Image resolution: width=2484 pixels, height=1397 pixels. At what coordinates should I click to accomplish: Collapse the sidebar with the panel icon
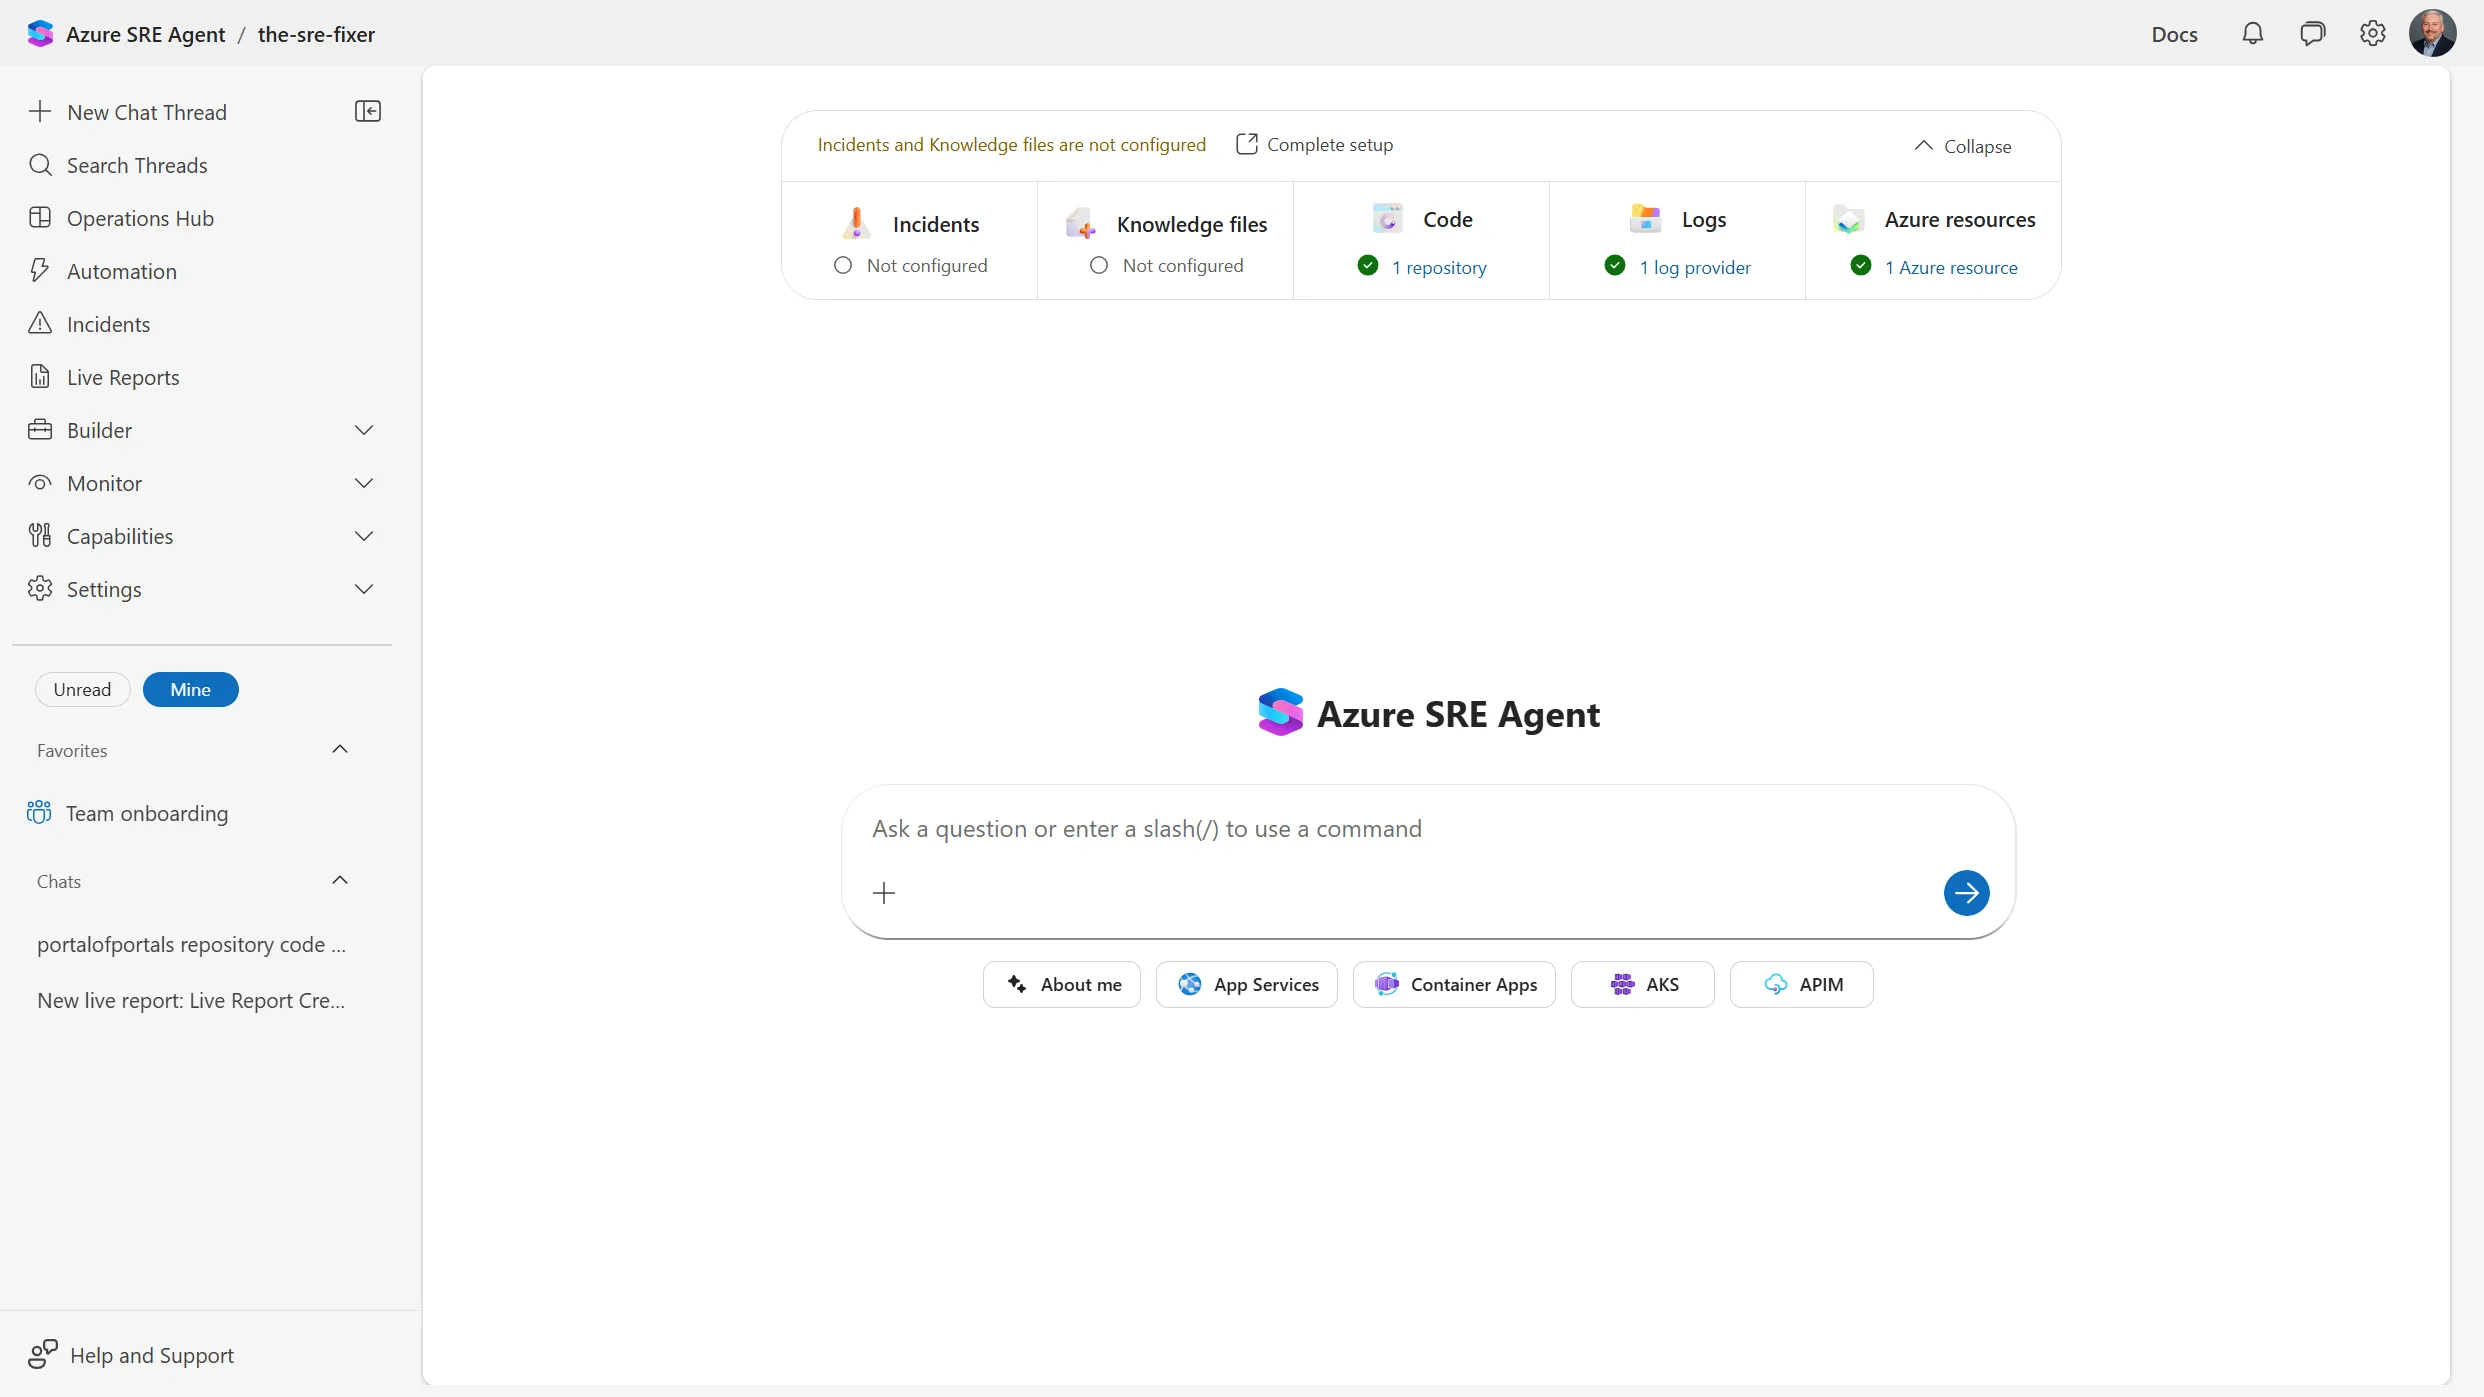pyautogui.click(x=368, y=111)
